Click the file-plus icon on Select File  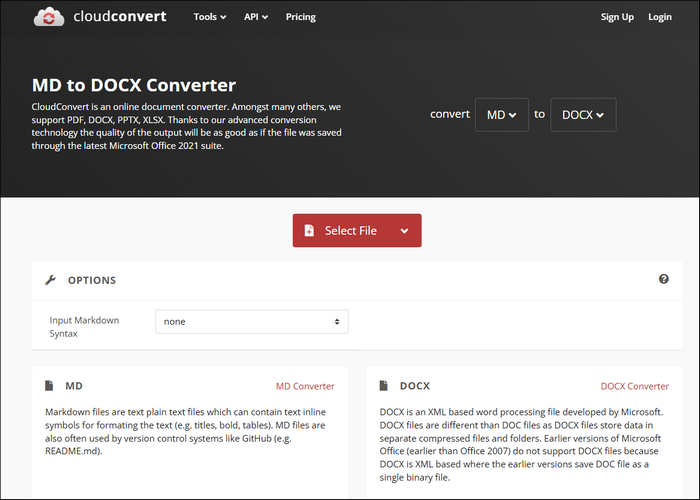[309, 230]
